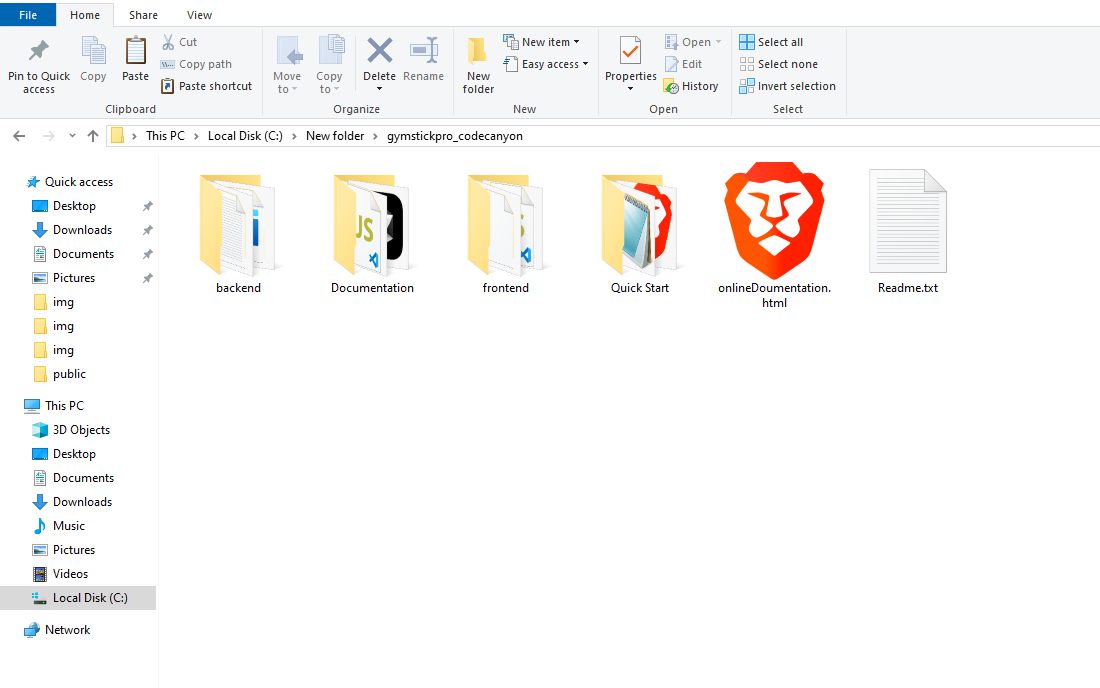The width and height of the screenshot is (1100, 688).
Task: Click the Paste clipboard icon
Action: [135, 52]
